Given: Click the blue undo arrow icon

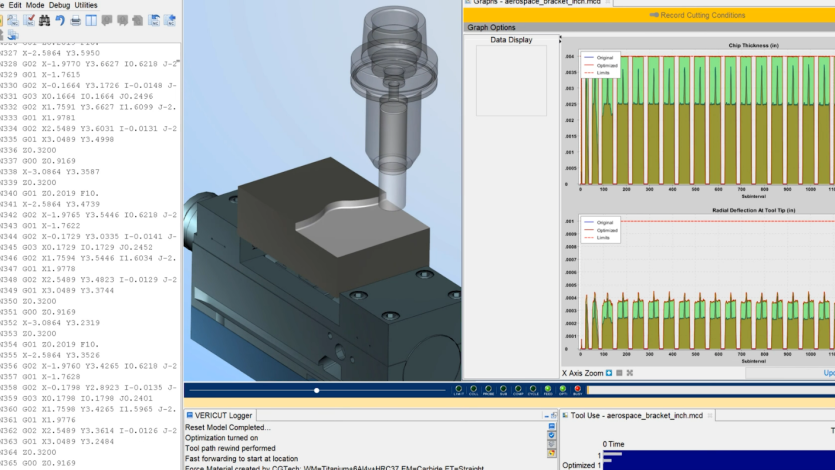Looking at the screenshot, I should click(x=60, y=20).
